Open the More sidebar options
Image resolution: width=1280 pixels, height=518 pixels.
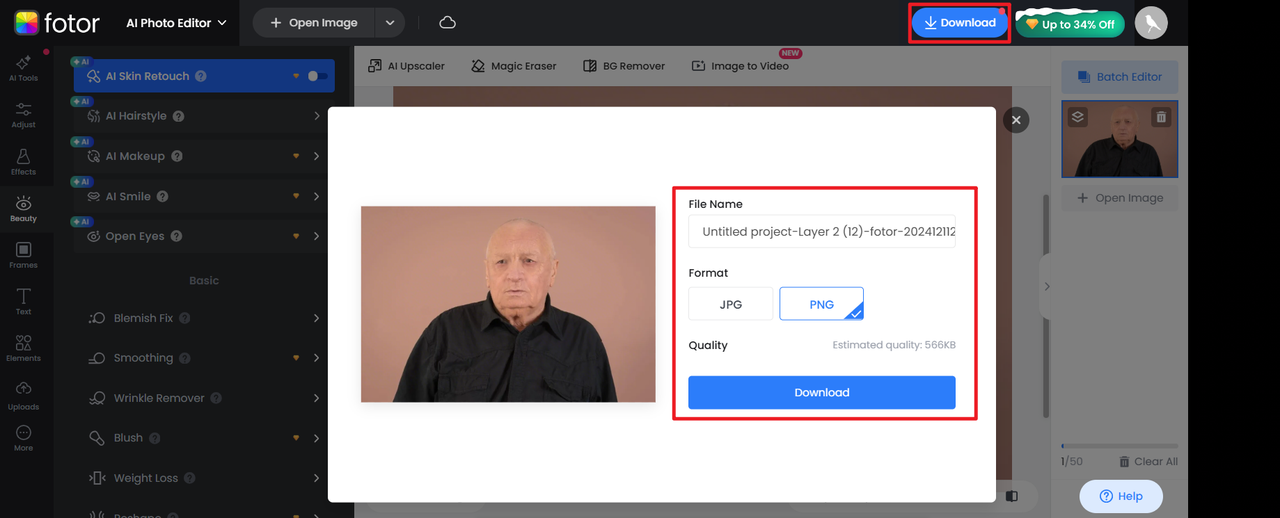pos(23,439)
